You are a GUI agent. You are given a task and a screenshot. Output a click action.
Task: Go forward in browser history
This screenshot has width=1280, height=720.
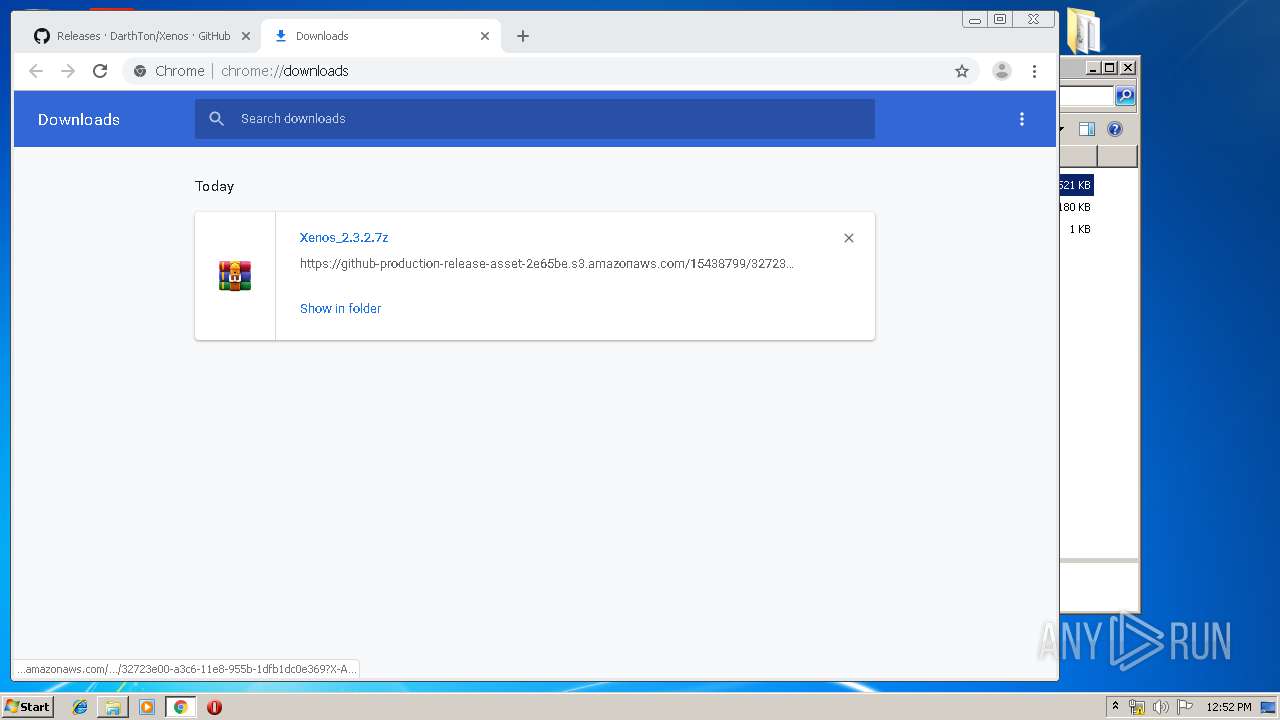[68, 71]
